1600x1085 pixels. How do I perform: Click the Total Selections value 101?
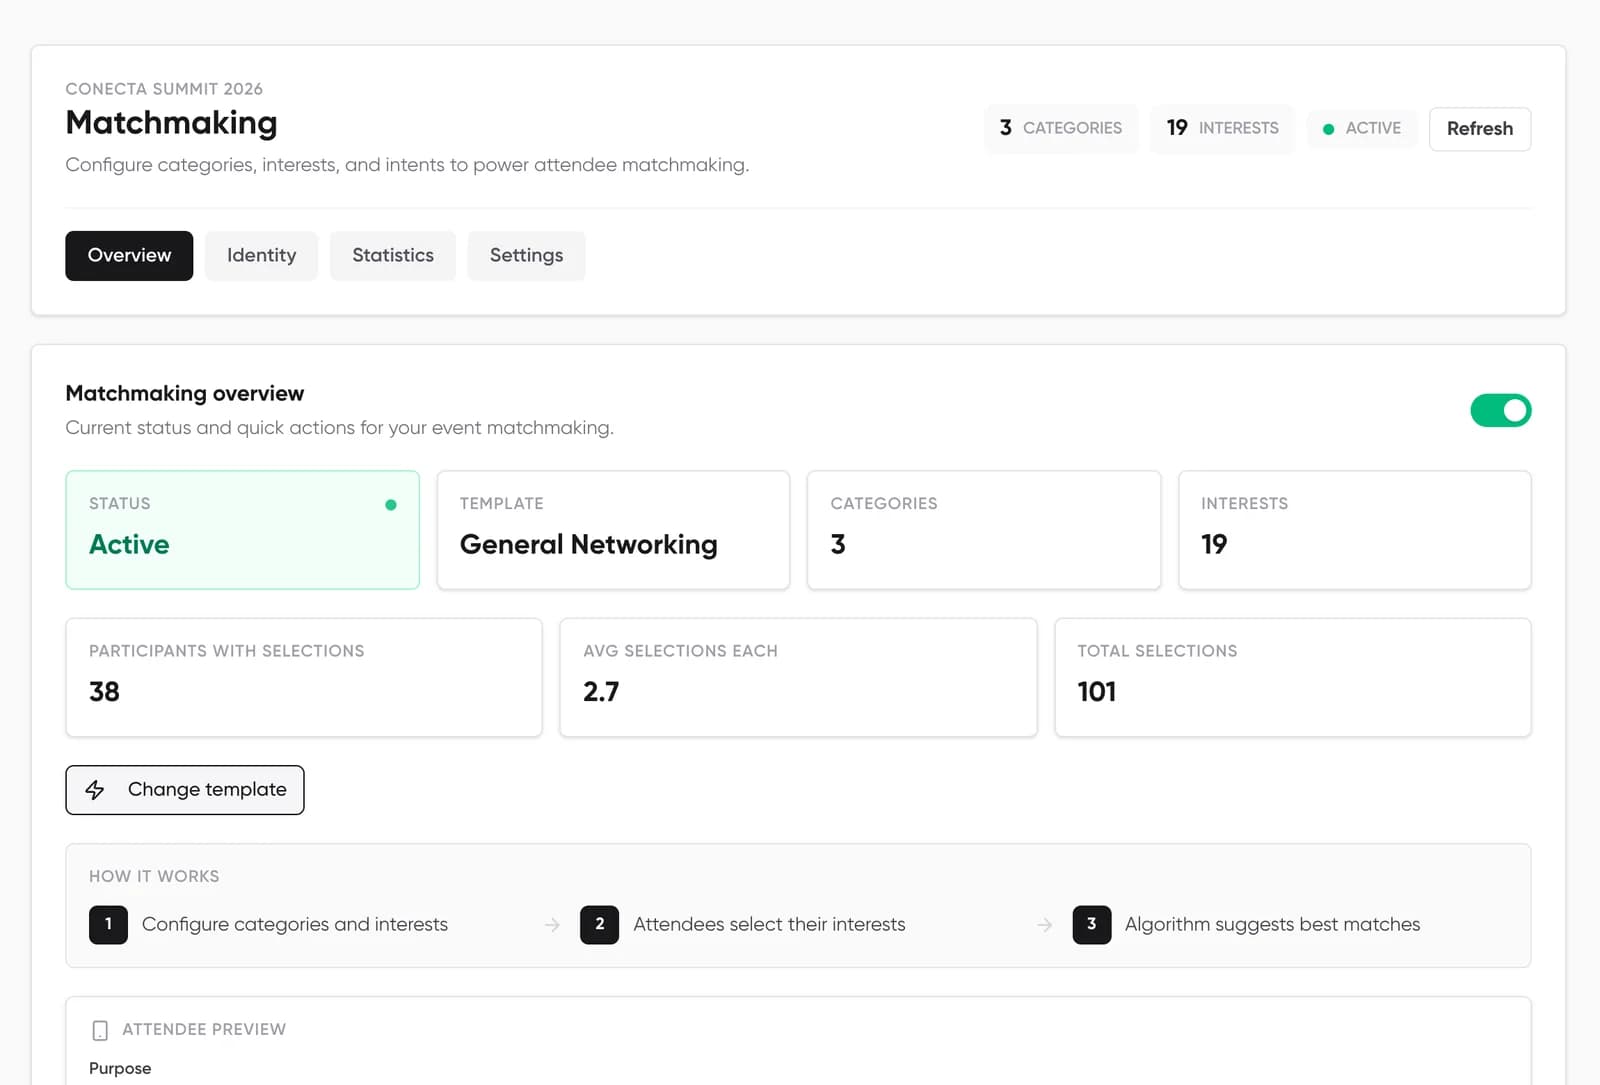[x=1097, y=692]
